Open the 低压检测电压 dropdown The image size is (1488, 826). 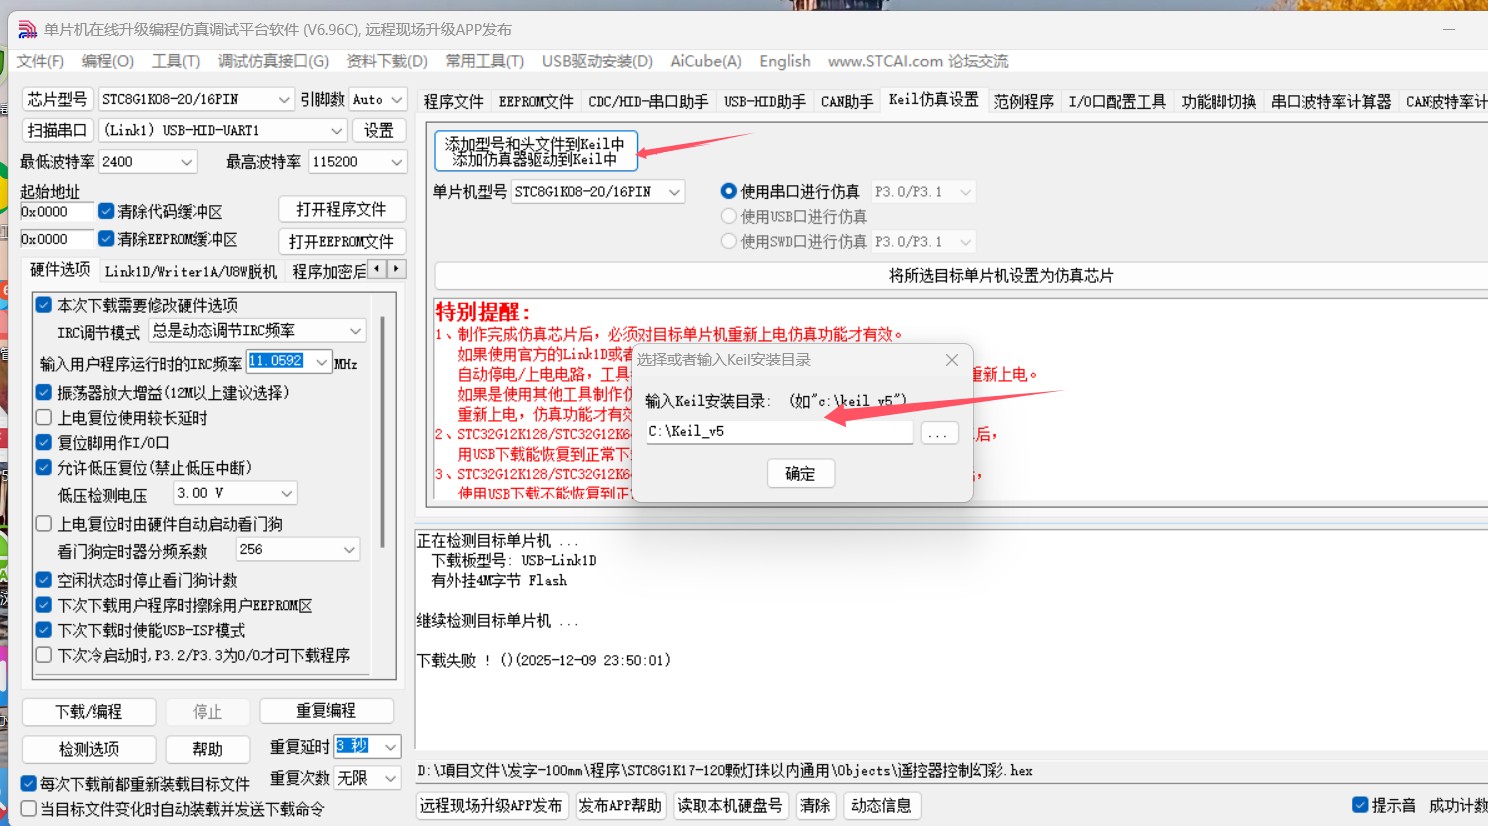[x=234, y=492]
